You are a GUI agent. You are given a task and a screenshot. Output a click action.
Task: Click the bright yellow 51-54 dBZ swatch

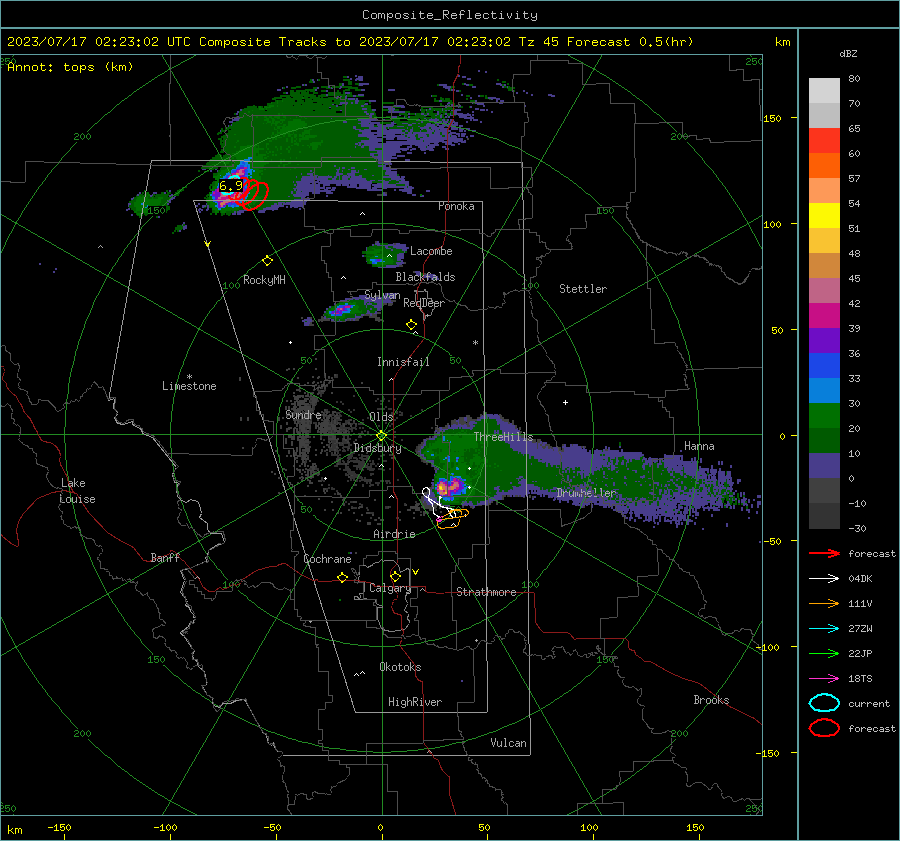(824, 216)
